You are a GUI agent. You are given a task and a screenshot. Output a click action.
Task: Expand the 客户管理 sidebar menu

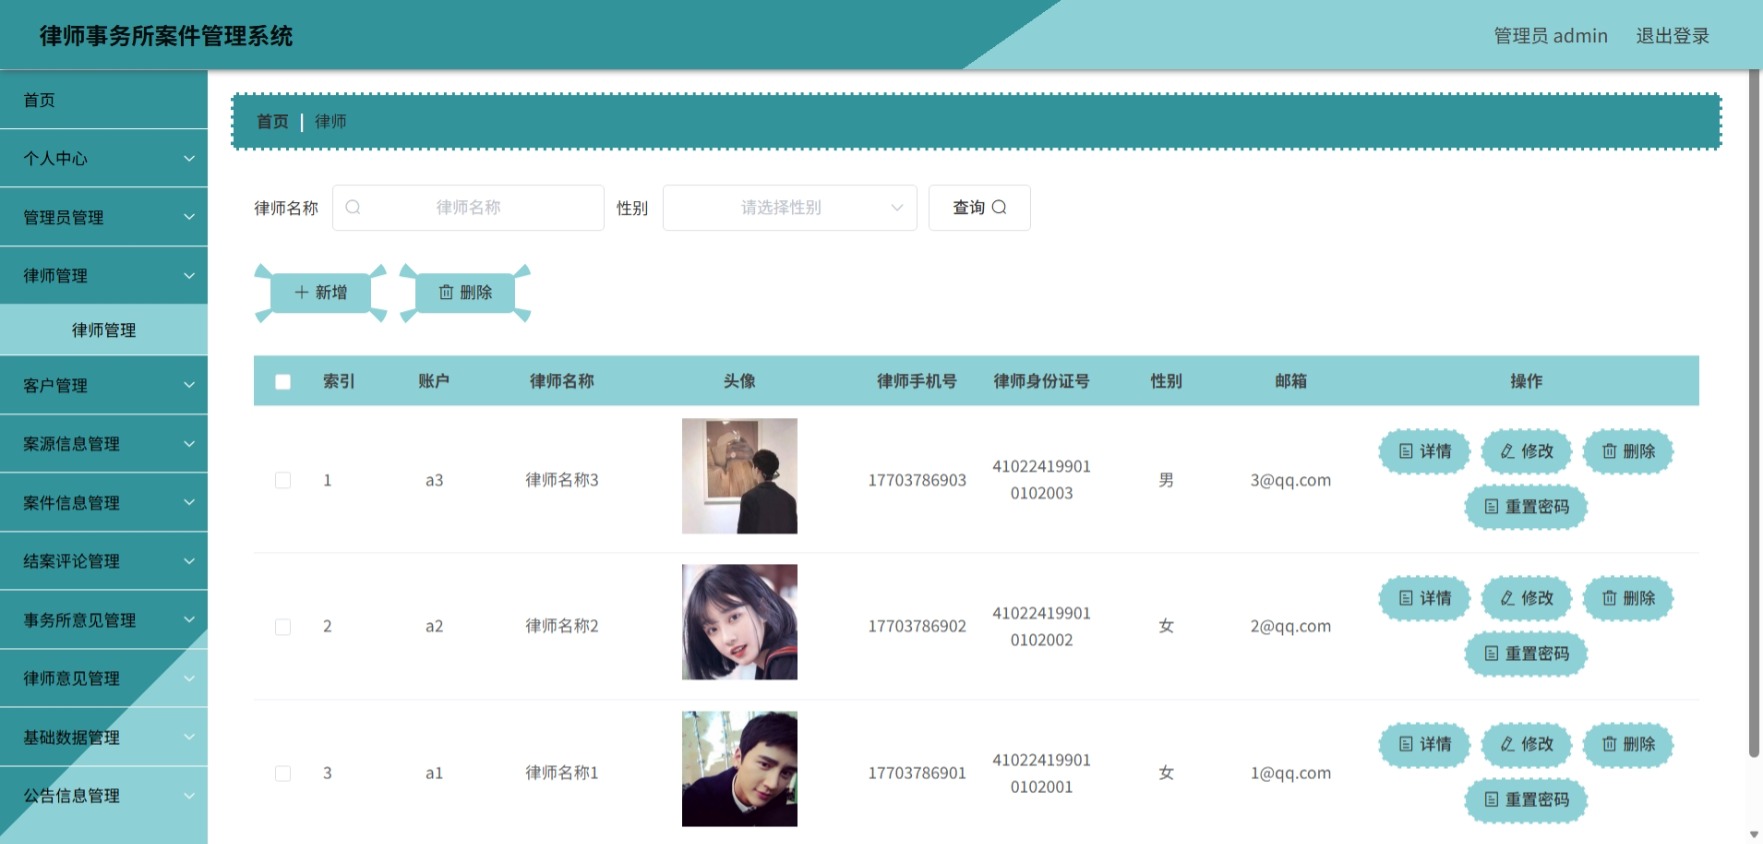104,386
